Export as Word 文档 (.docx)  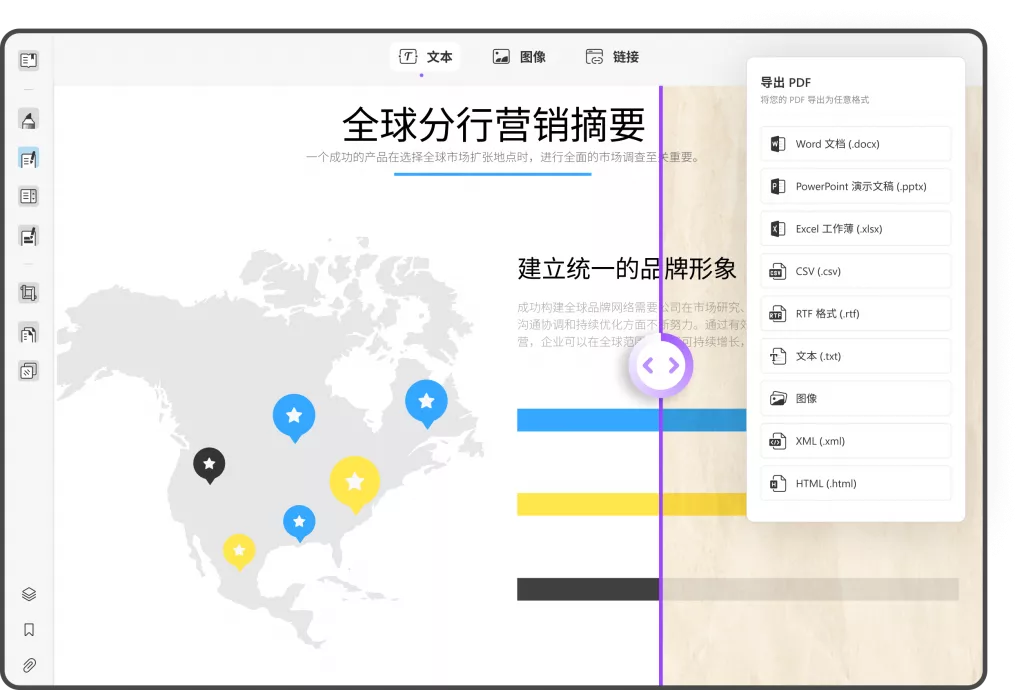pyautogui.click(x=855, y=144)
